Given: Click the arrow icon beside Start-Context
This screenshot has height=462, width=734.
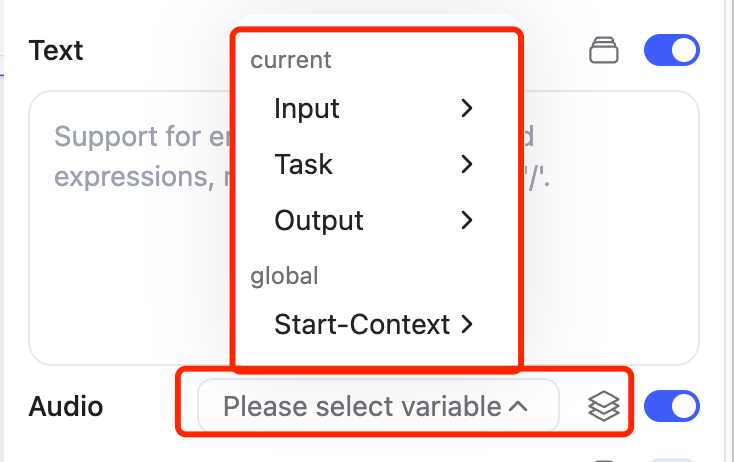Looking at the screenshot, I should coord(467,324).
